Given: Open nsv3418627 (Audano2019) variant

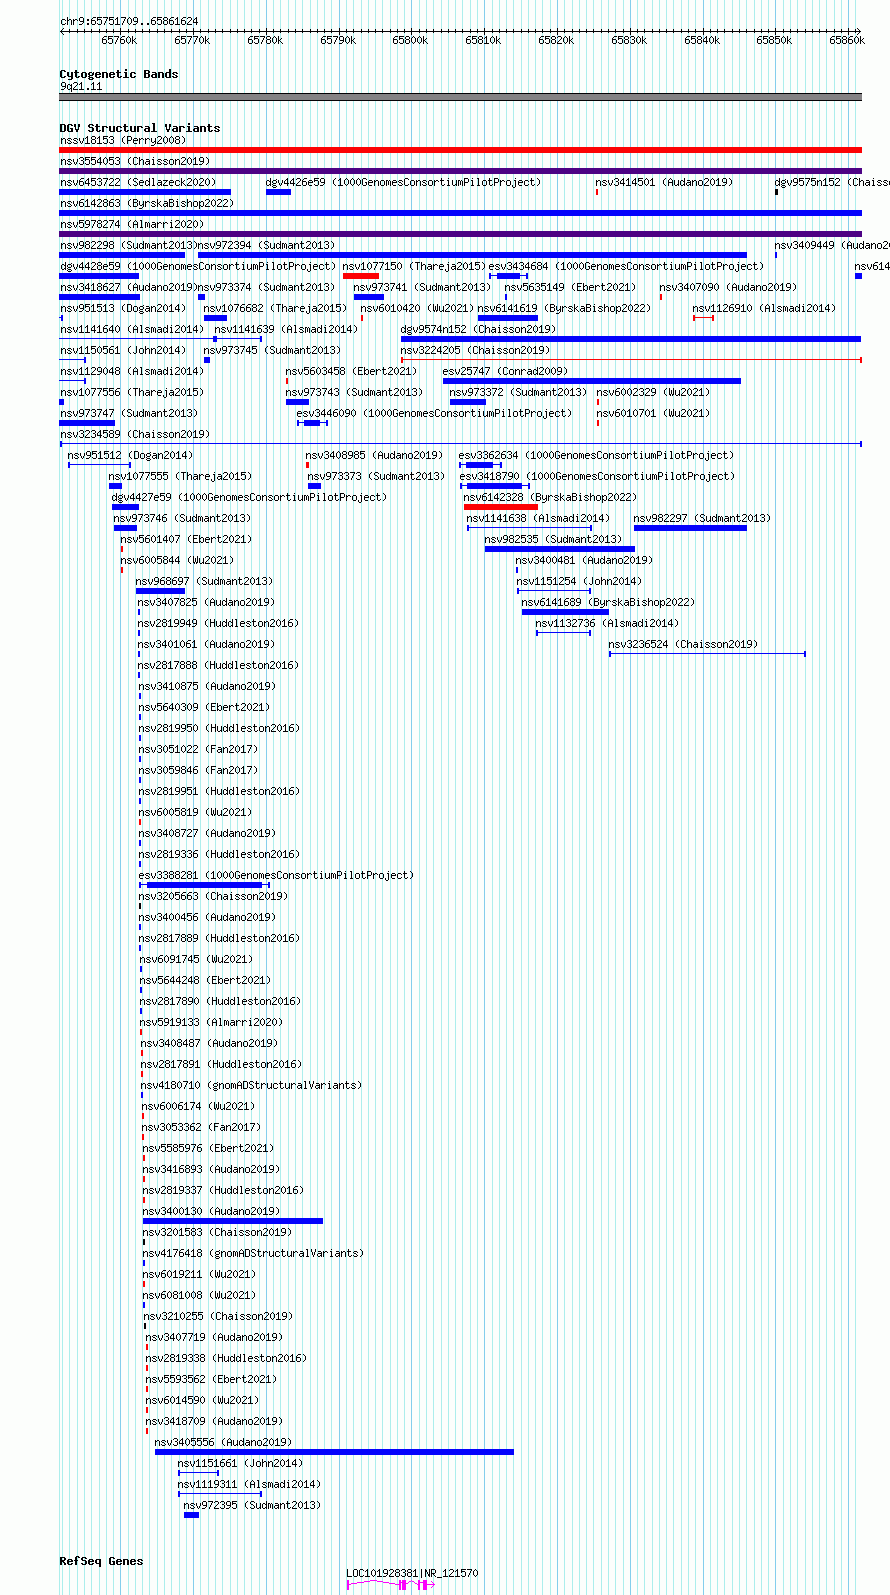Looking at the screenshot, I should pyautogui.click(x=128, y=287).
